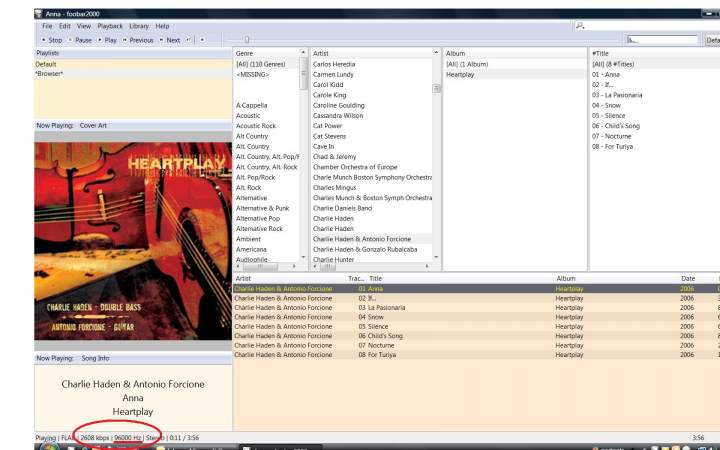Click the random playback icon after Next
The width and height of the screenshot is (720, 450).
point(188,40)
